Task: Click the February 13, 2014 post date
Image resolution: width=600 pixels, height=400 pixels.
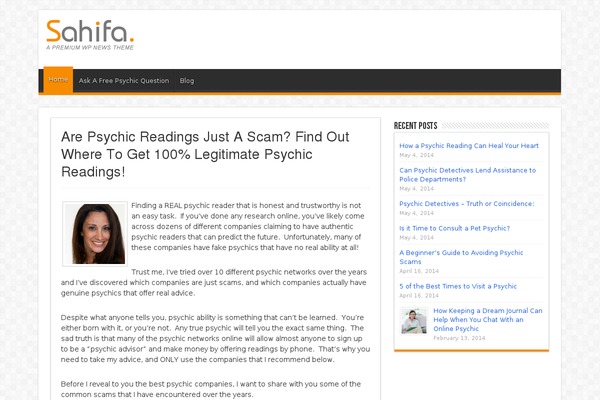Action: (459, 338)
